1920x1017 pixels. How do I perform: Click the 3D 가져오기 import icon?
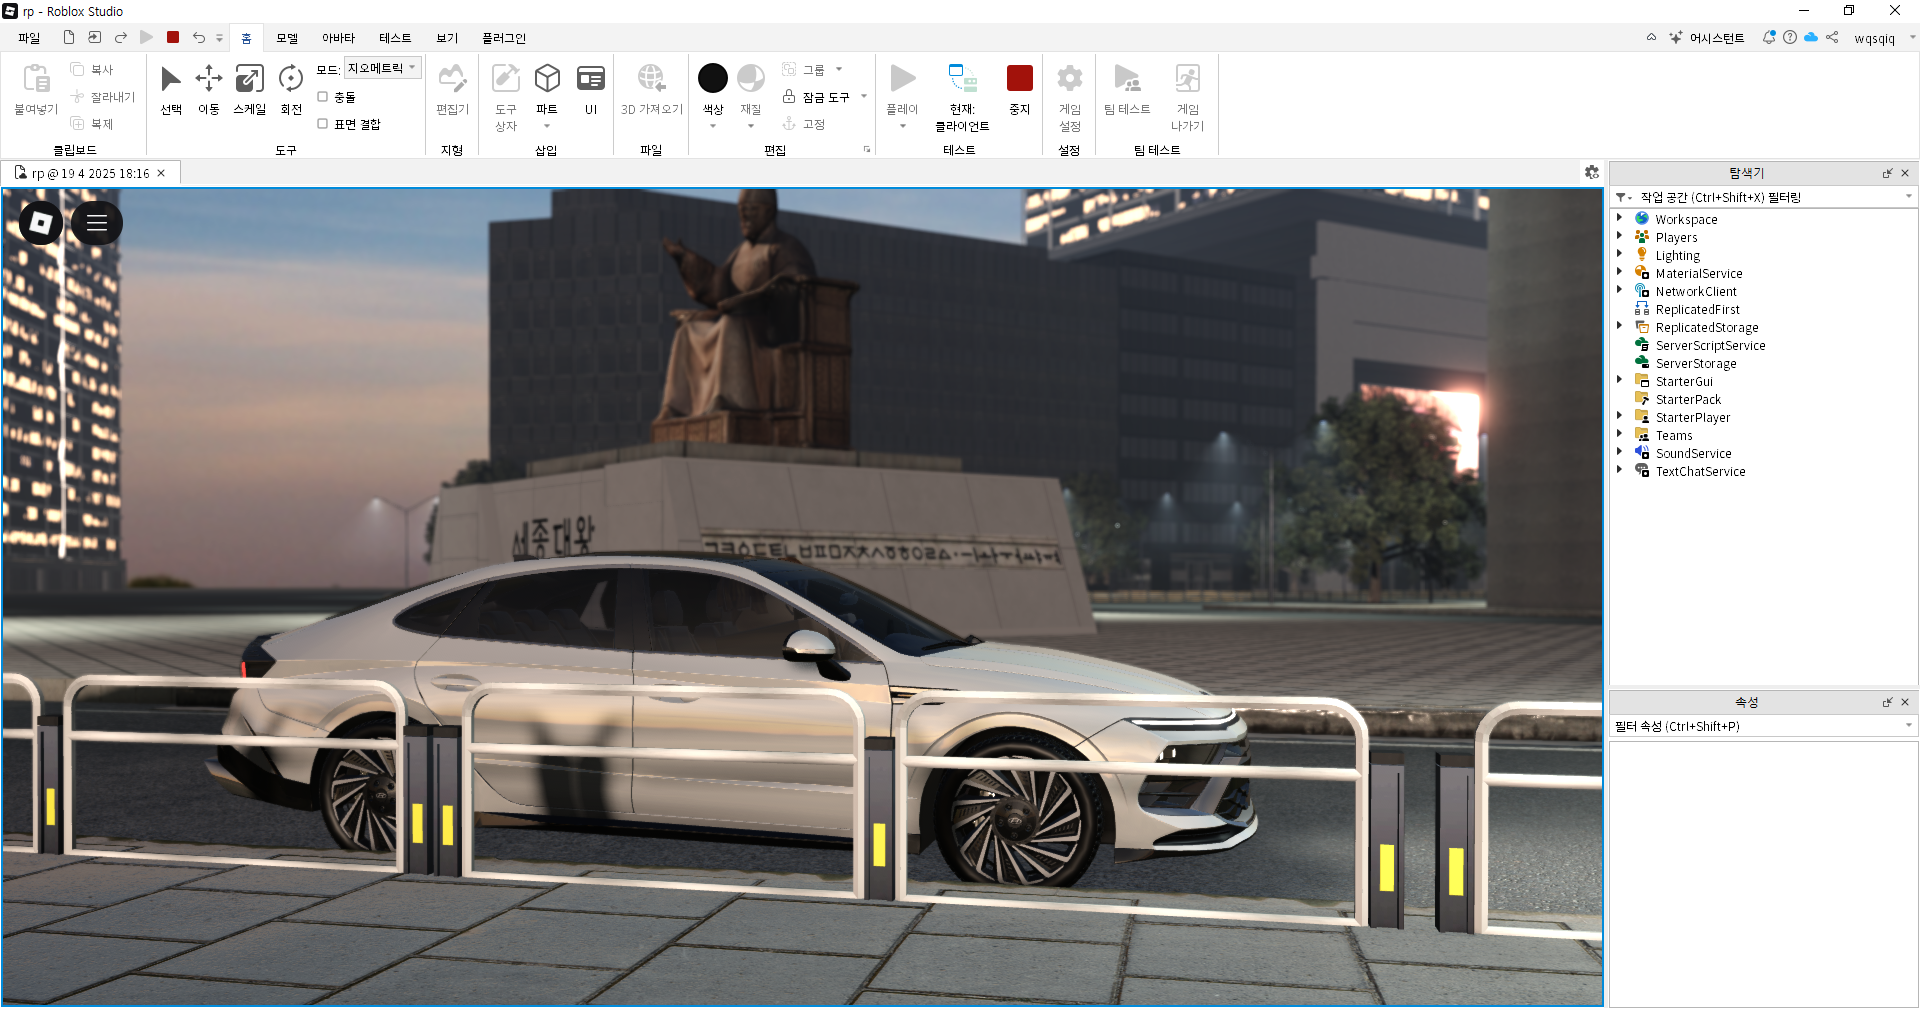pos(651,78)
